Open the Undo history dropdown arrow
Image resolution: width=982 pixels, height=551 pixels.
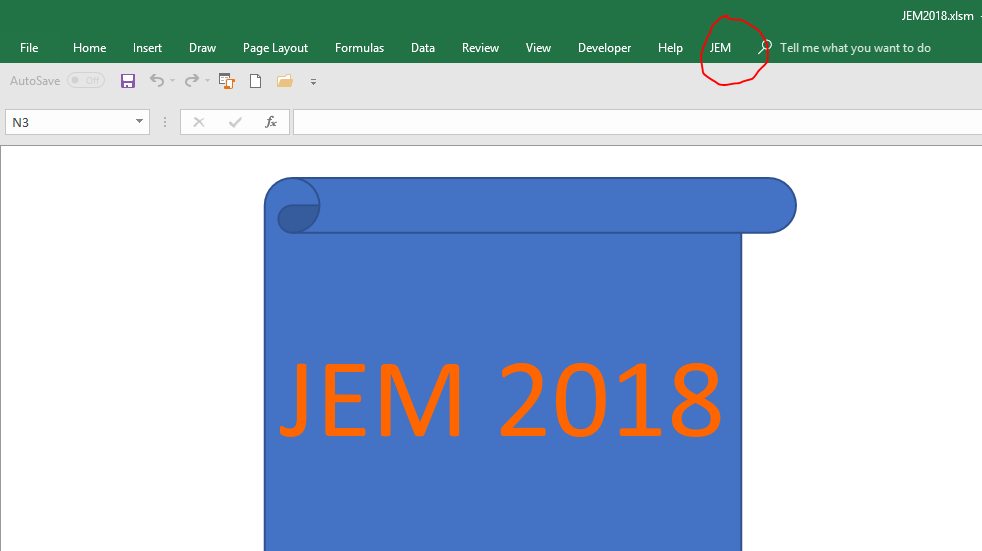172,81
